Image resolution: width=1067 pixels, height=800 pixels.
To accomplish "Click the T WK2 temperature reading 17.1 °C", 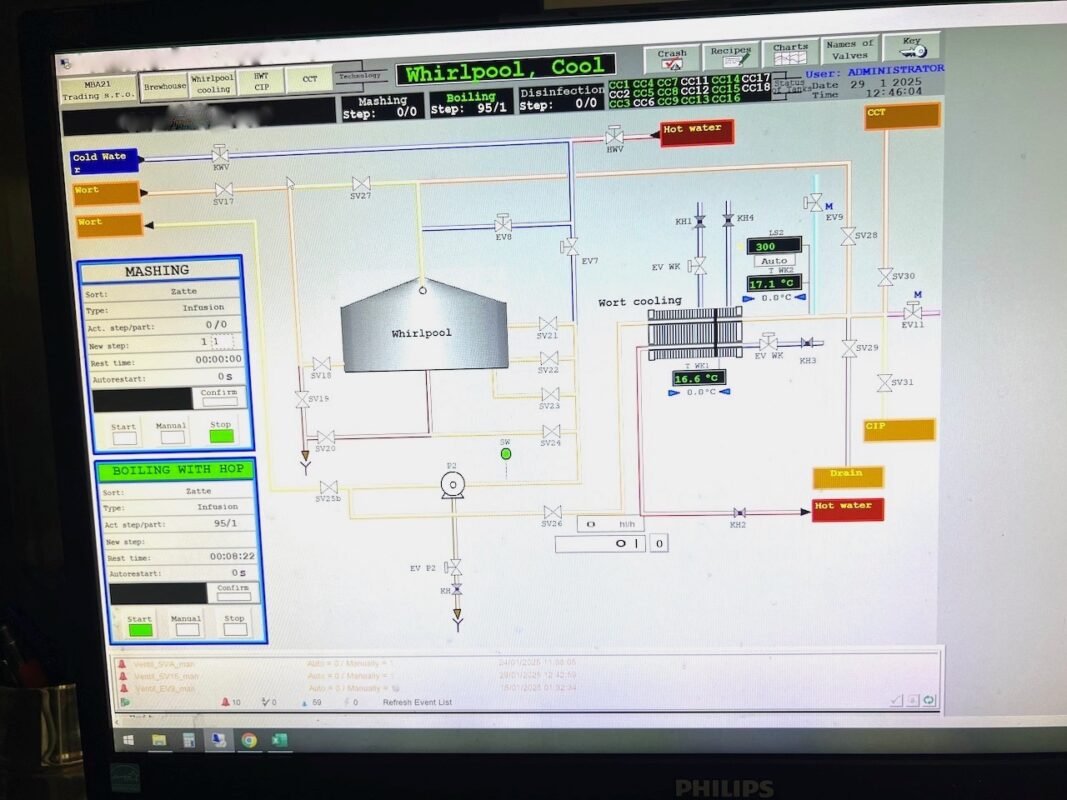I will click(774, 283).
